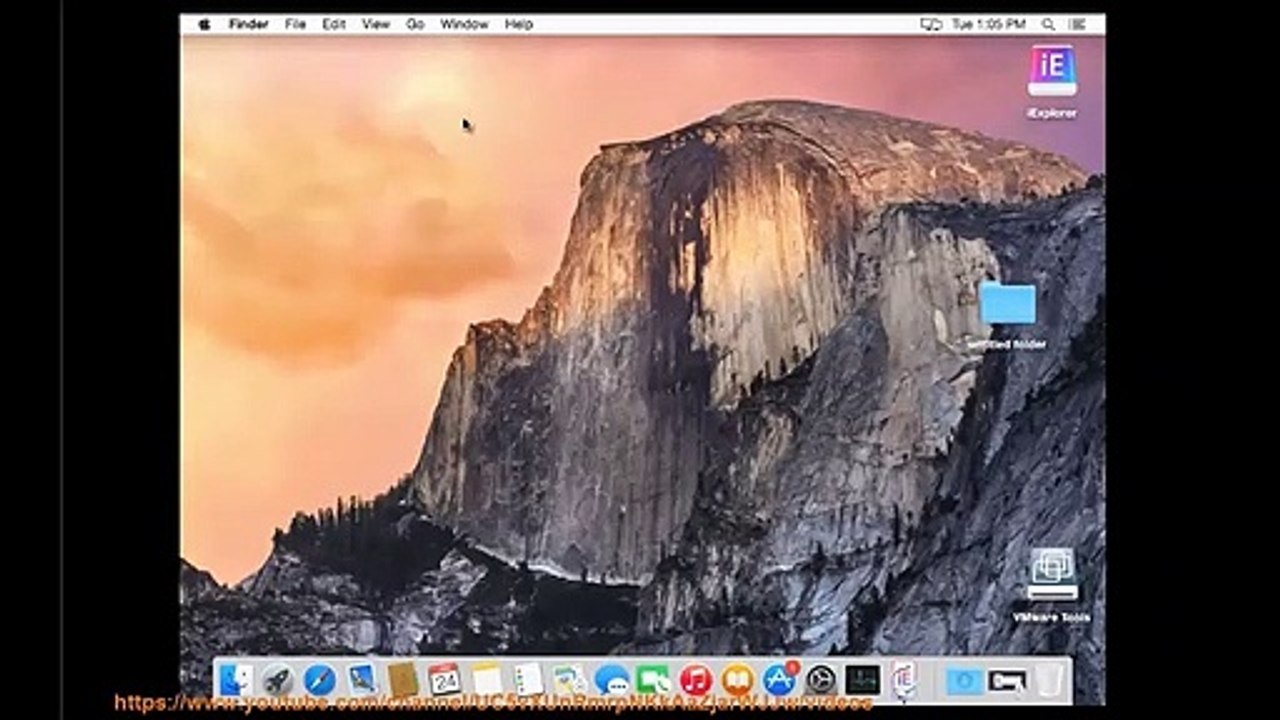
Task: Open yellow Notes icon in Dock
Action: click(487, 680)
